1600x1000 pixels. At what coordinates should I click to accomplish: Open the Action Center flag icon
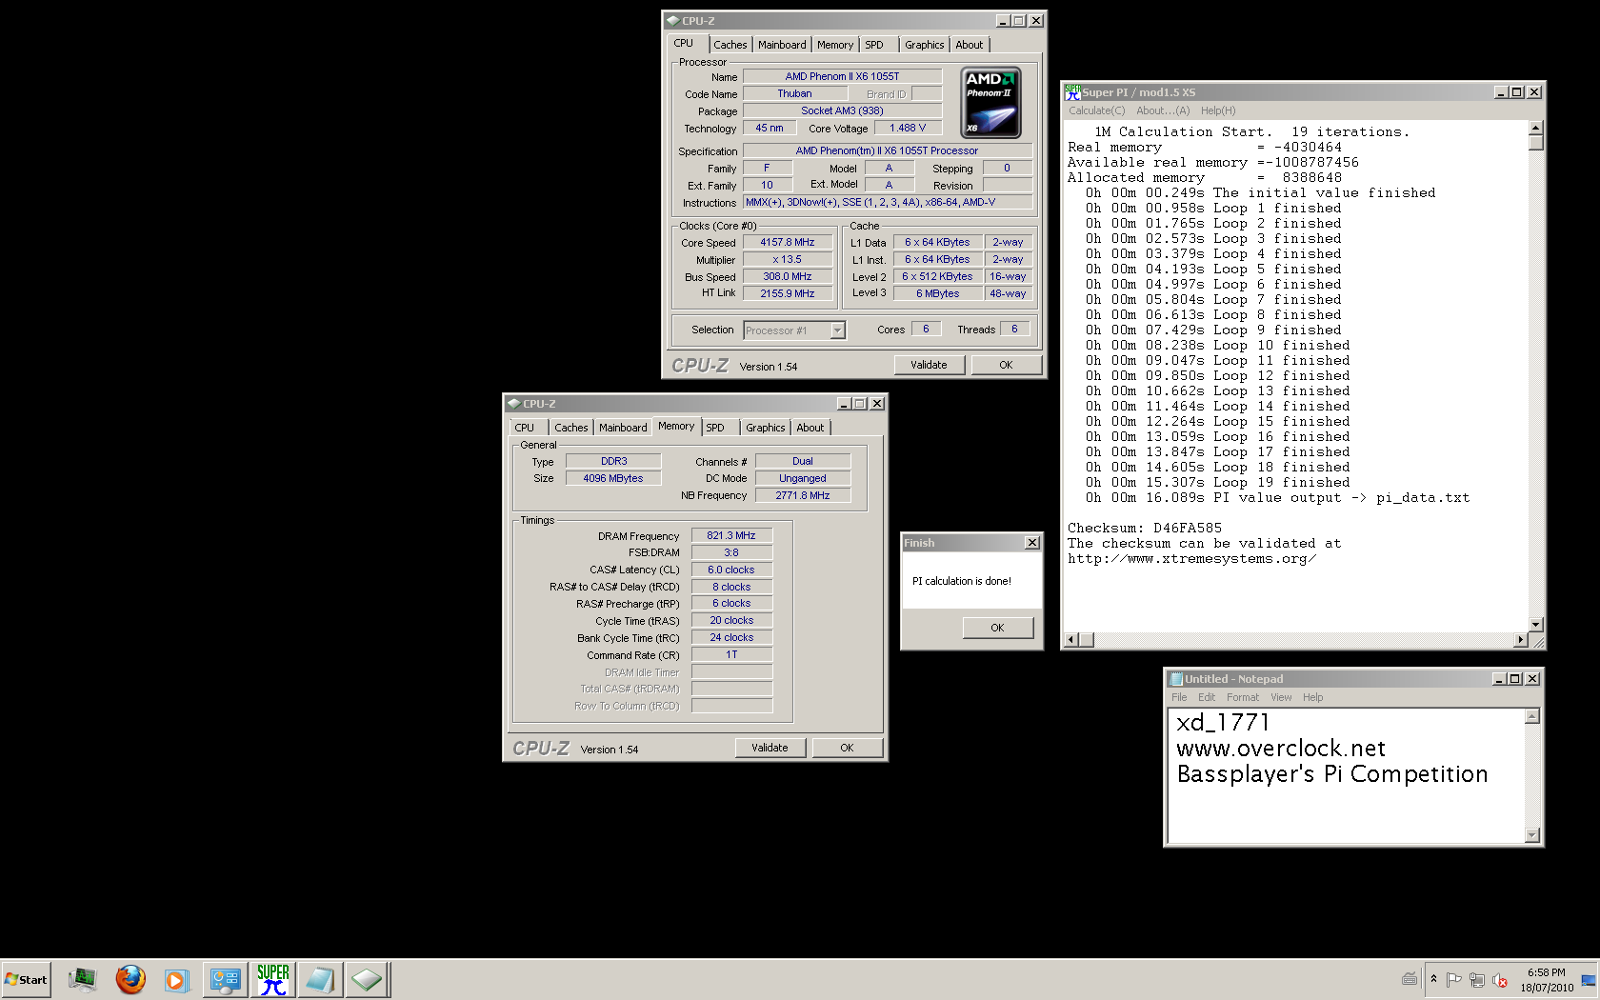pos(1454,980)
